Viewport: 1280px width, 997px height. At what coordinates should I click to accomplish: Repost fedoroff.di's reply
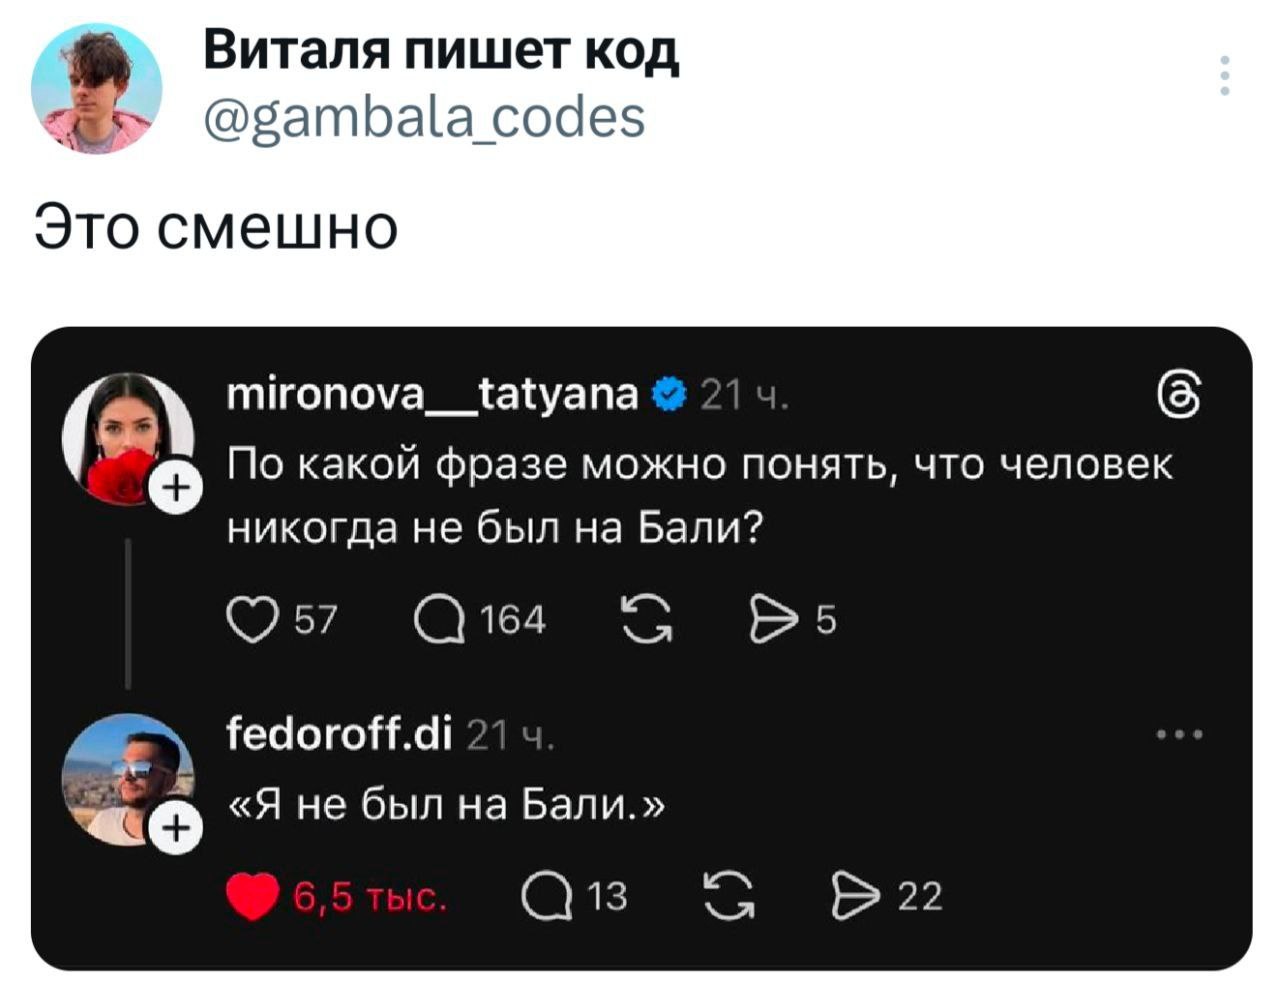pyautogui.click(x=727, y=896)
